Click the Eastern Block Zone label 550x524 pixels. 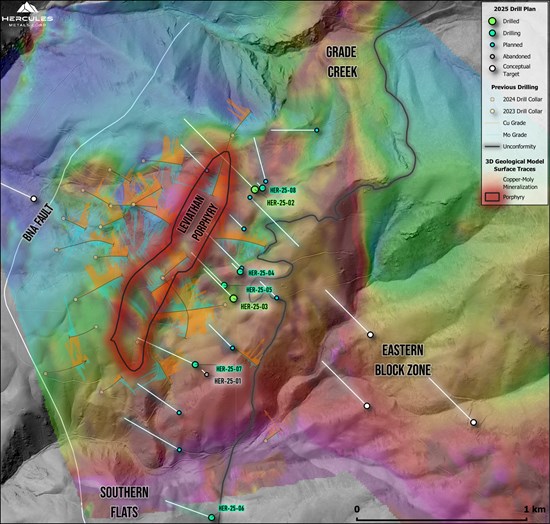click(x=403, y=360)
